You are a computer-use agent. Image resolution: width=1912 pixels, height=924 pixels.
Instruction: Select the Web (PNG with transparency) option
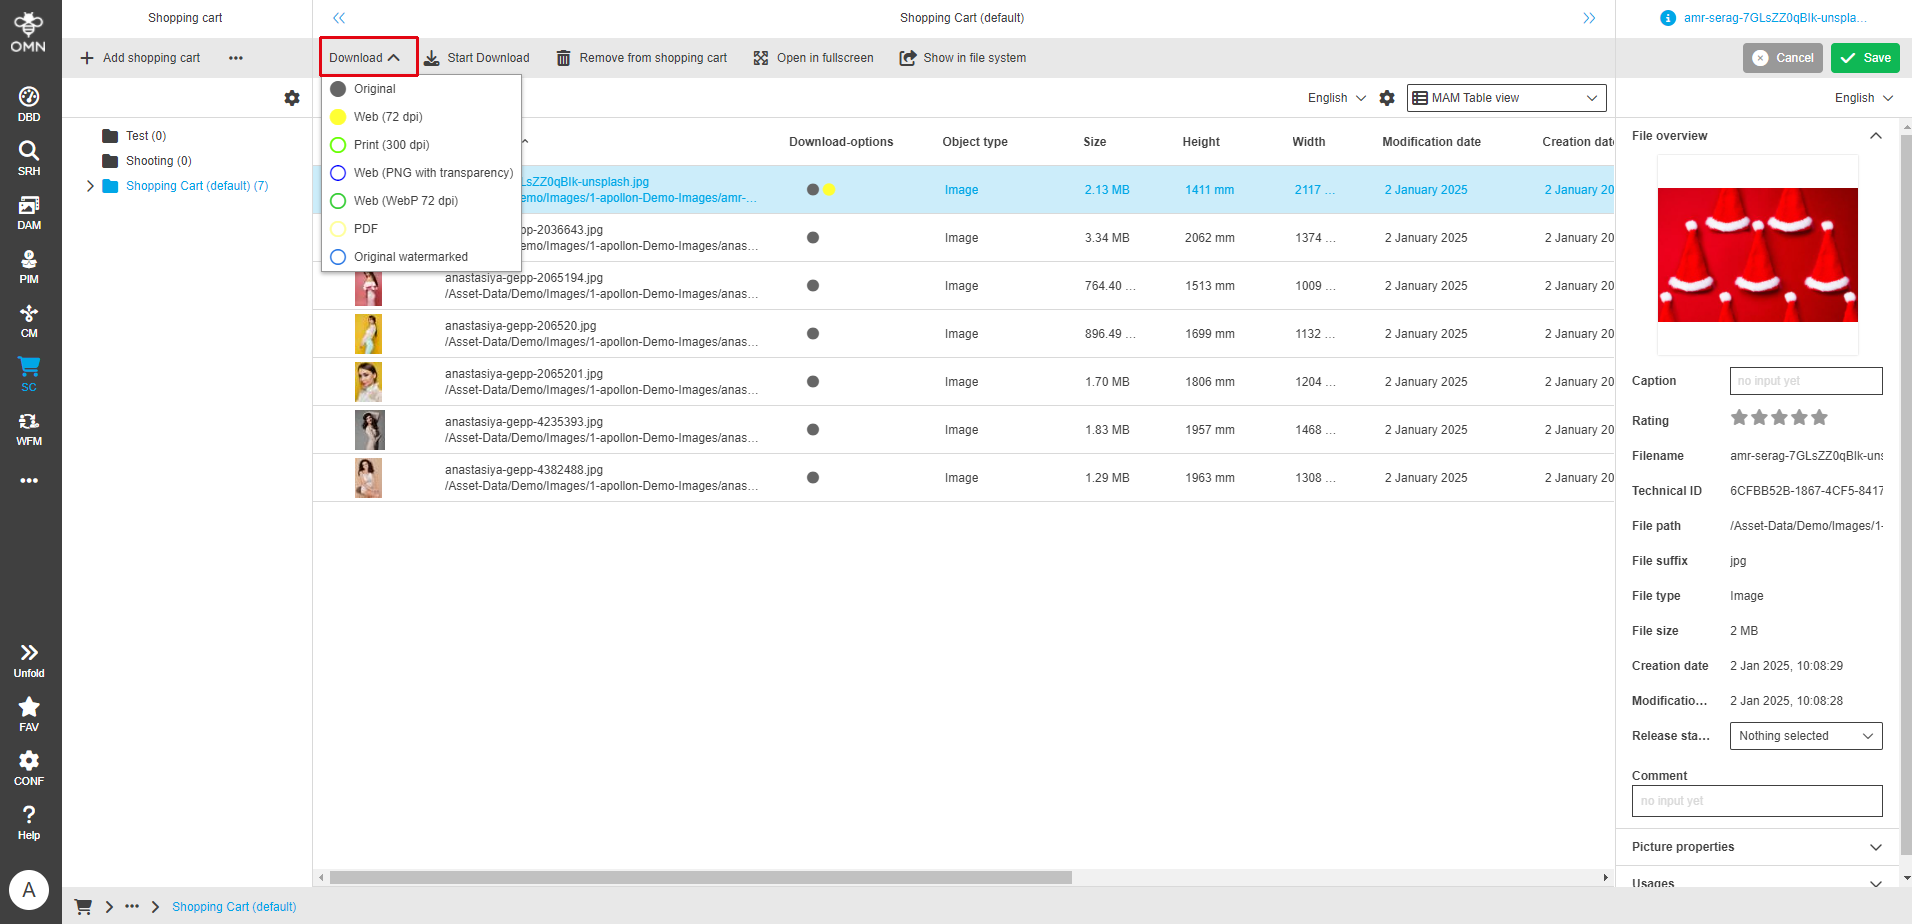[x=432, y=172]
